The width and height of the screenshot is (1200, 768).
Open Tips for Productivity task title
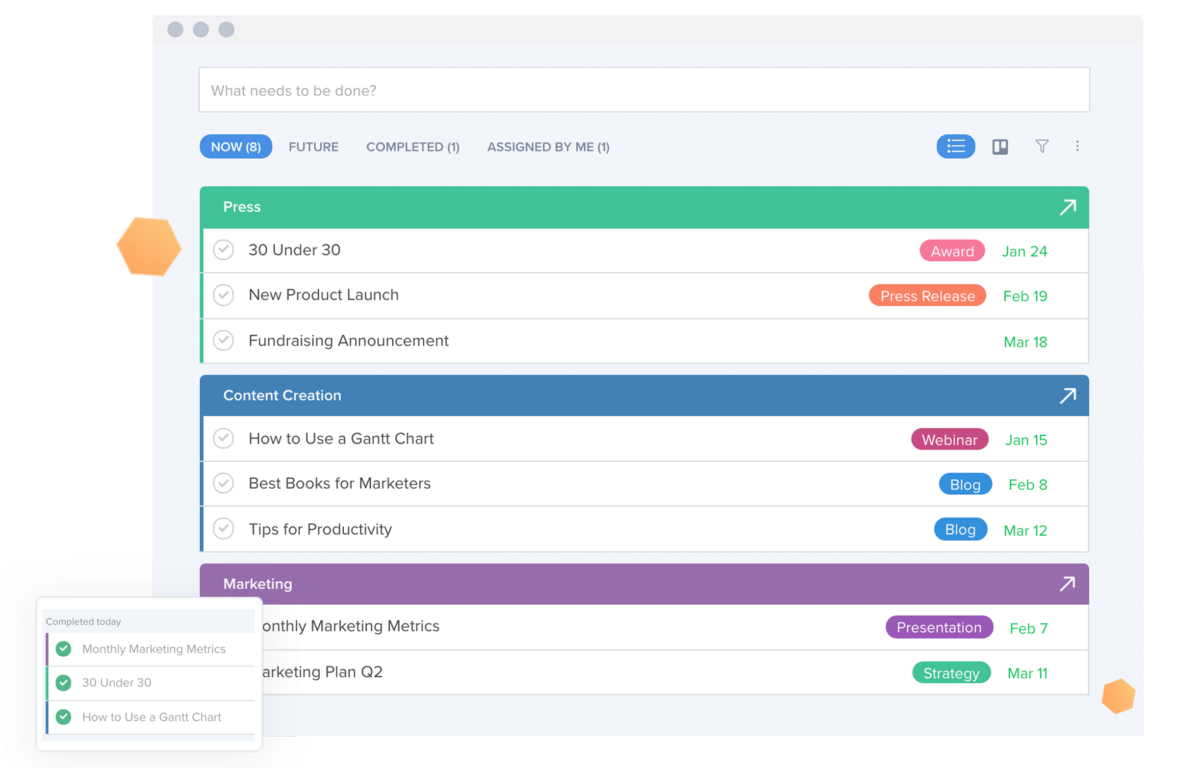pos(320,529)
